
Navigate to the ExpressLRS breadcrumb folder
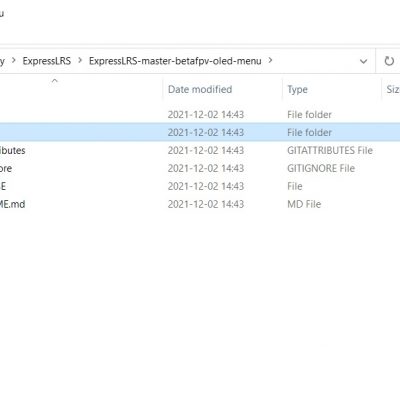point(47,61)
